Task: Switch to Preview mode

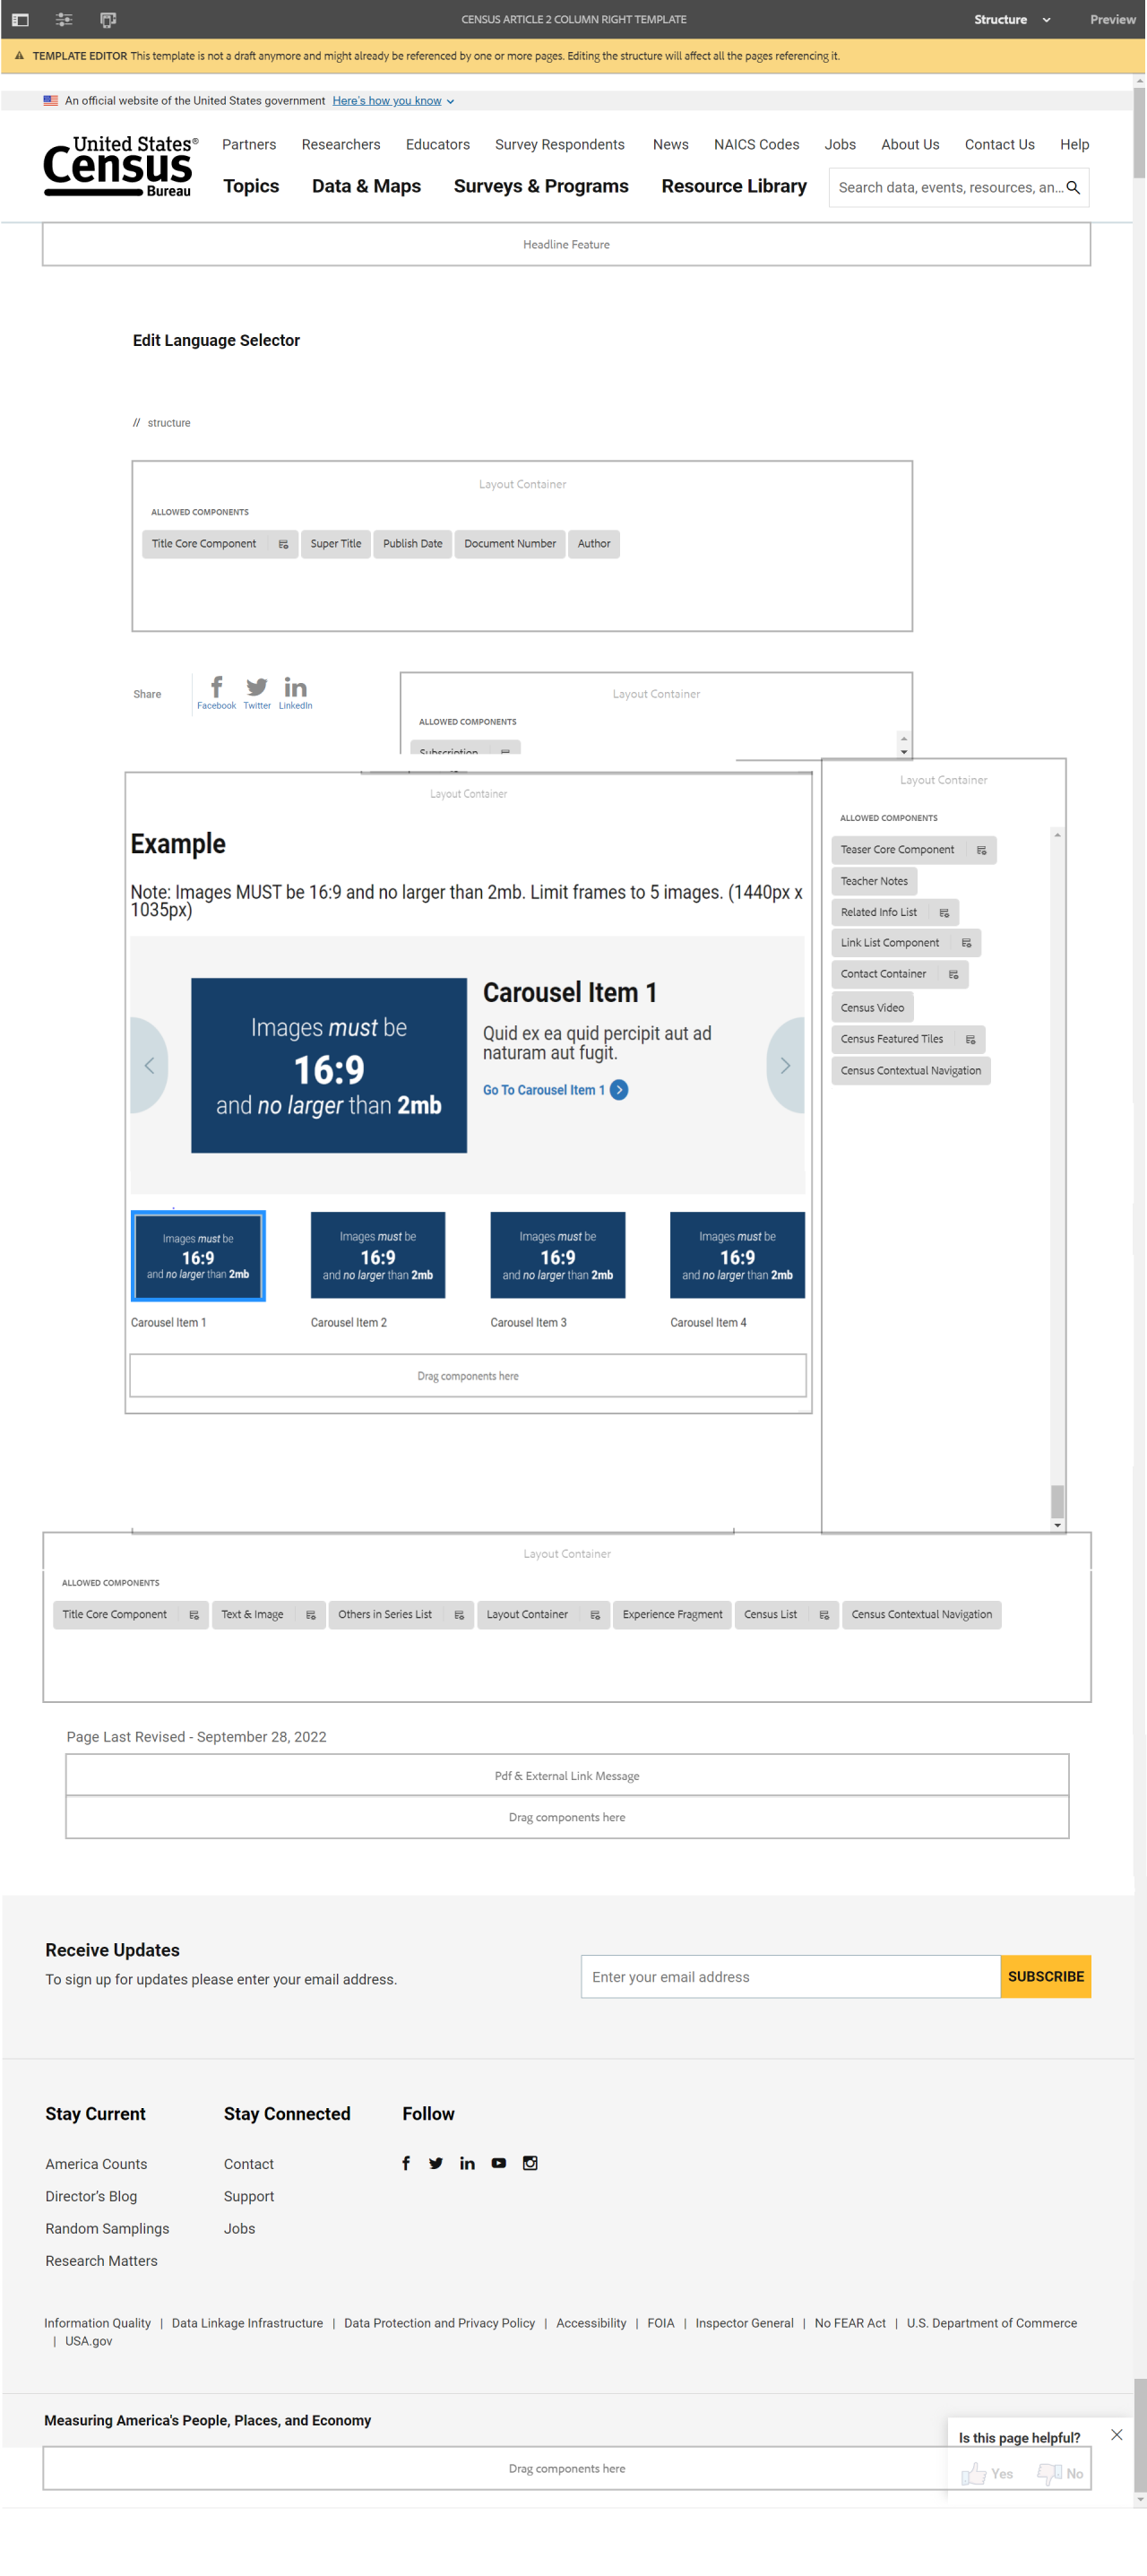Action: (x=1112, y=19)
